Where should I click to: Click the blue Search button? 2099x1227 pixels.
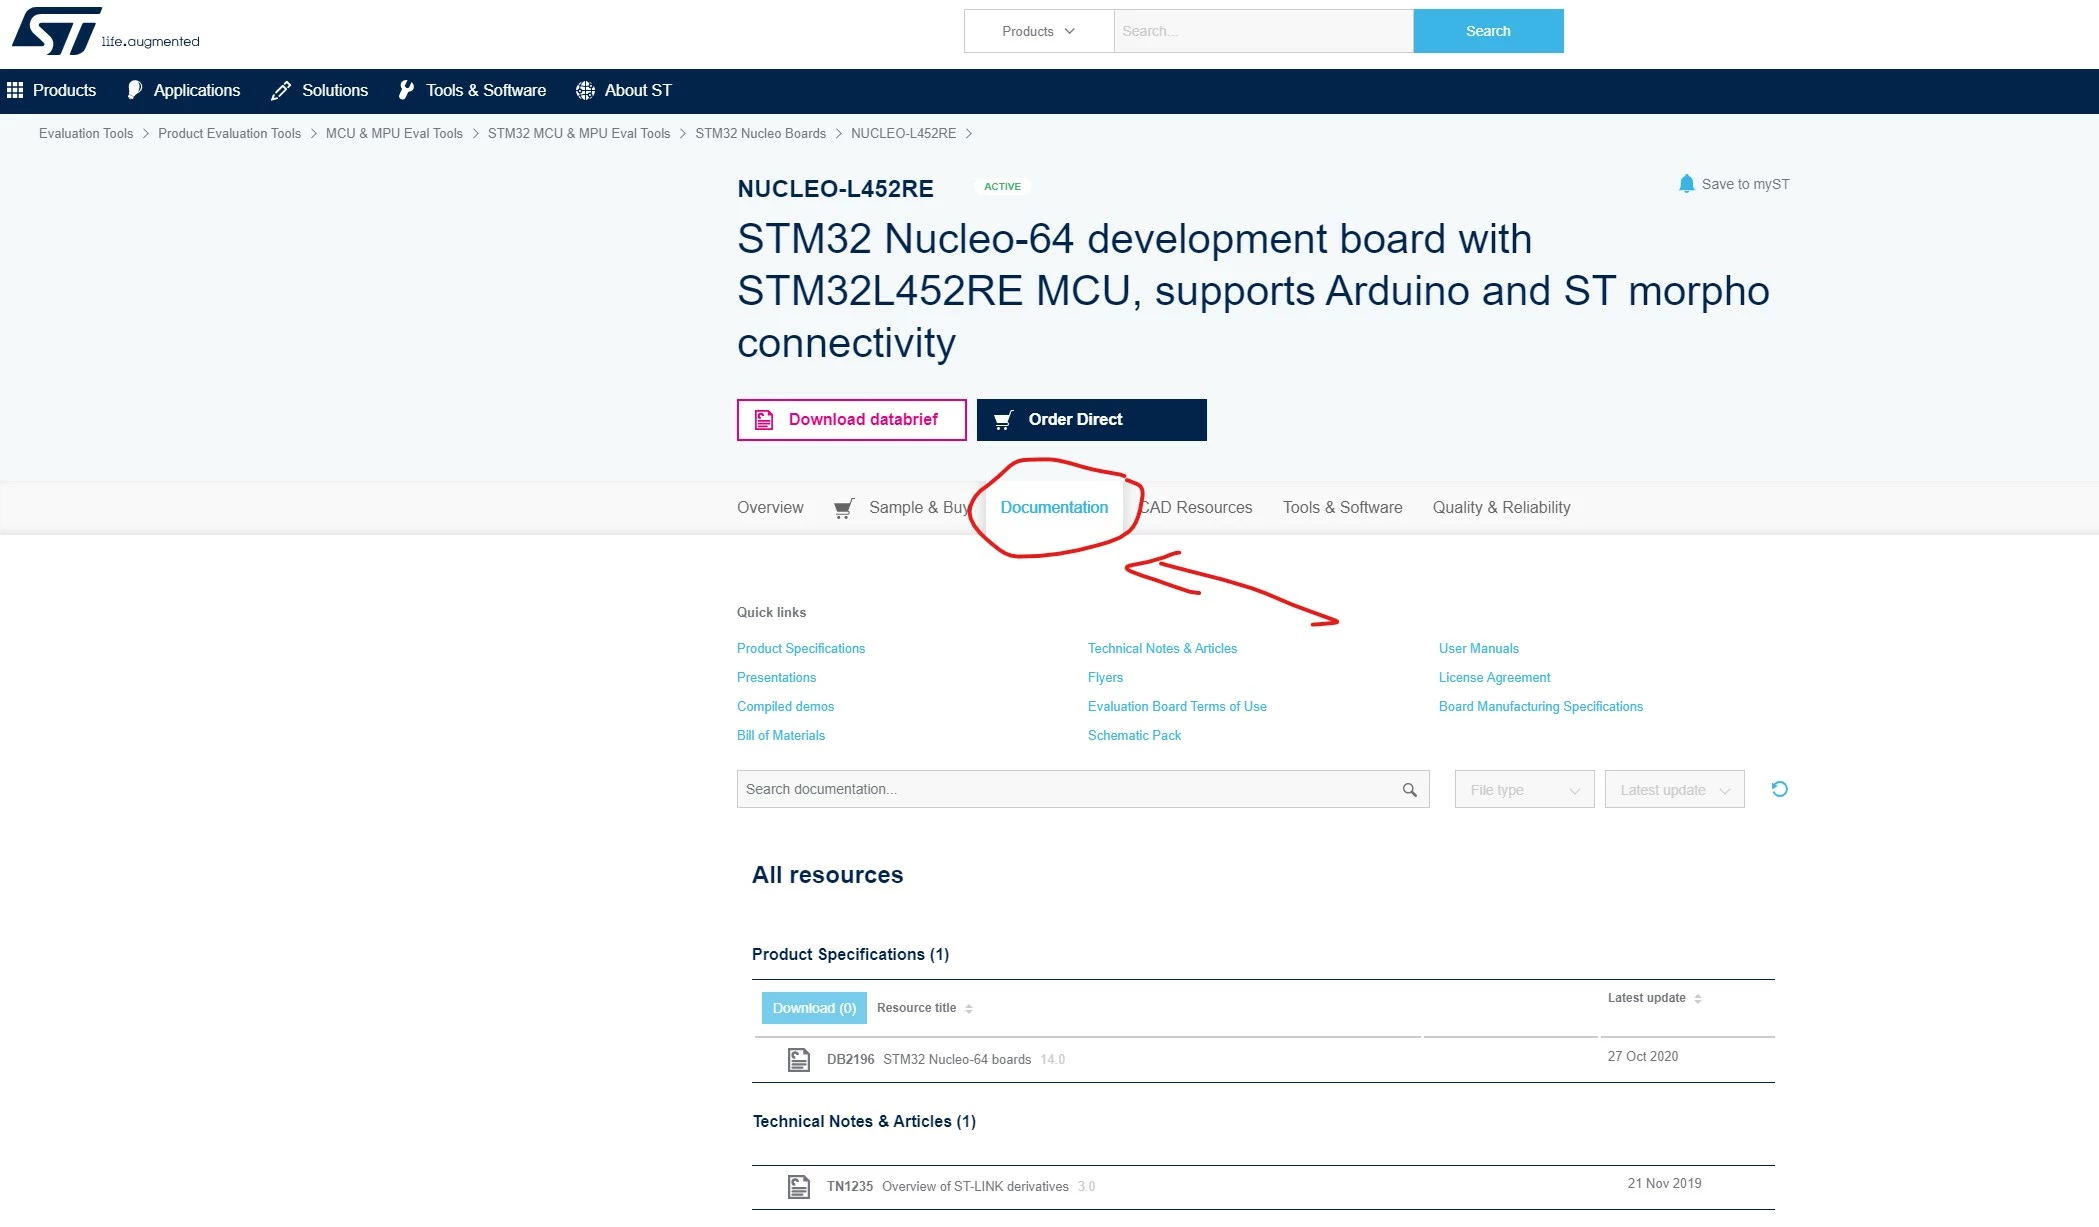click(x=1488, y=31)
